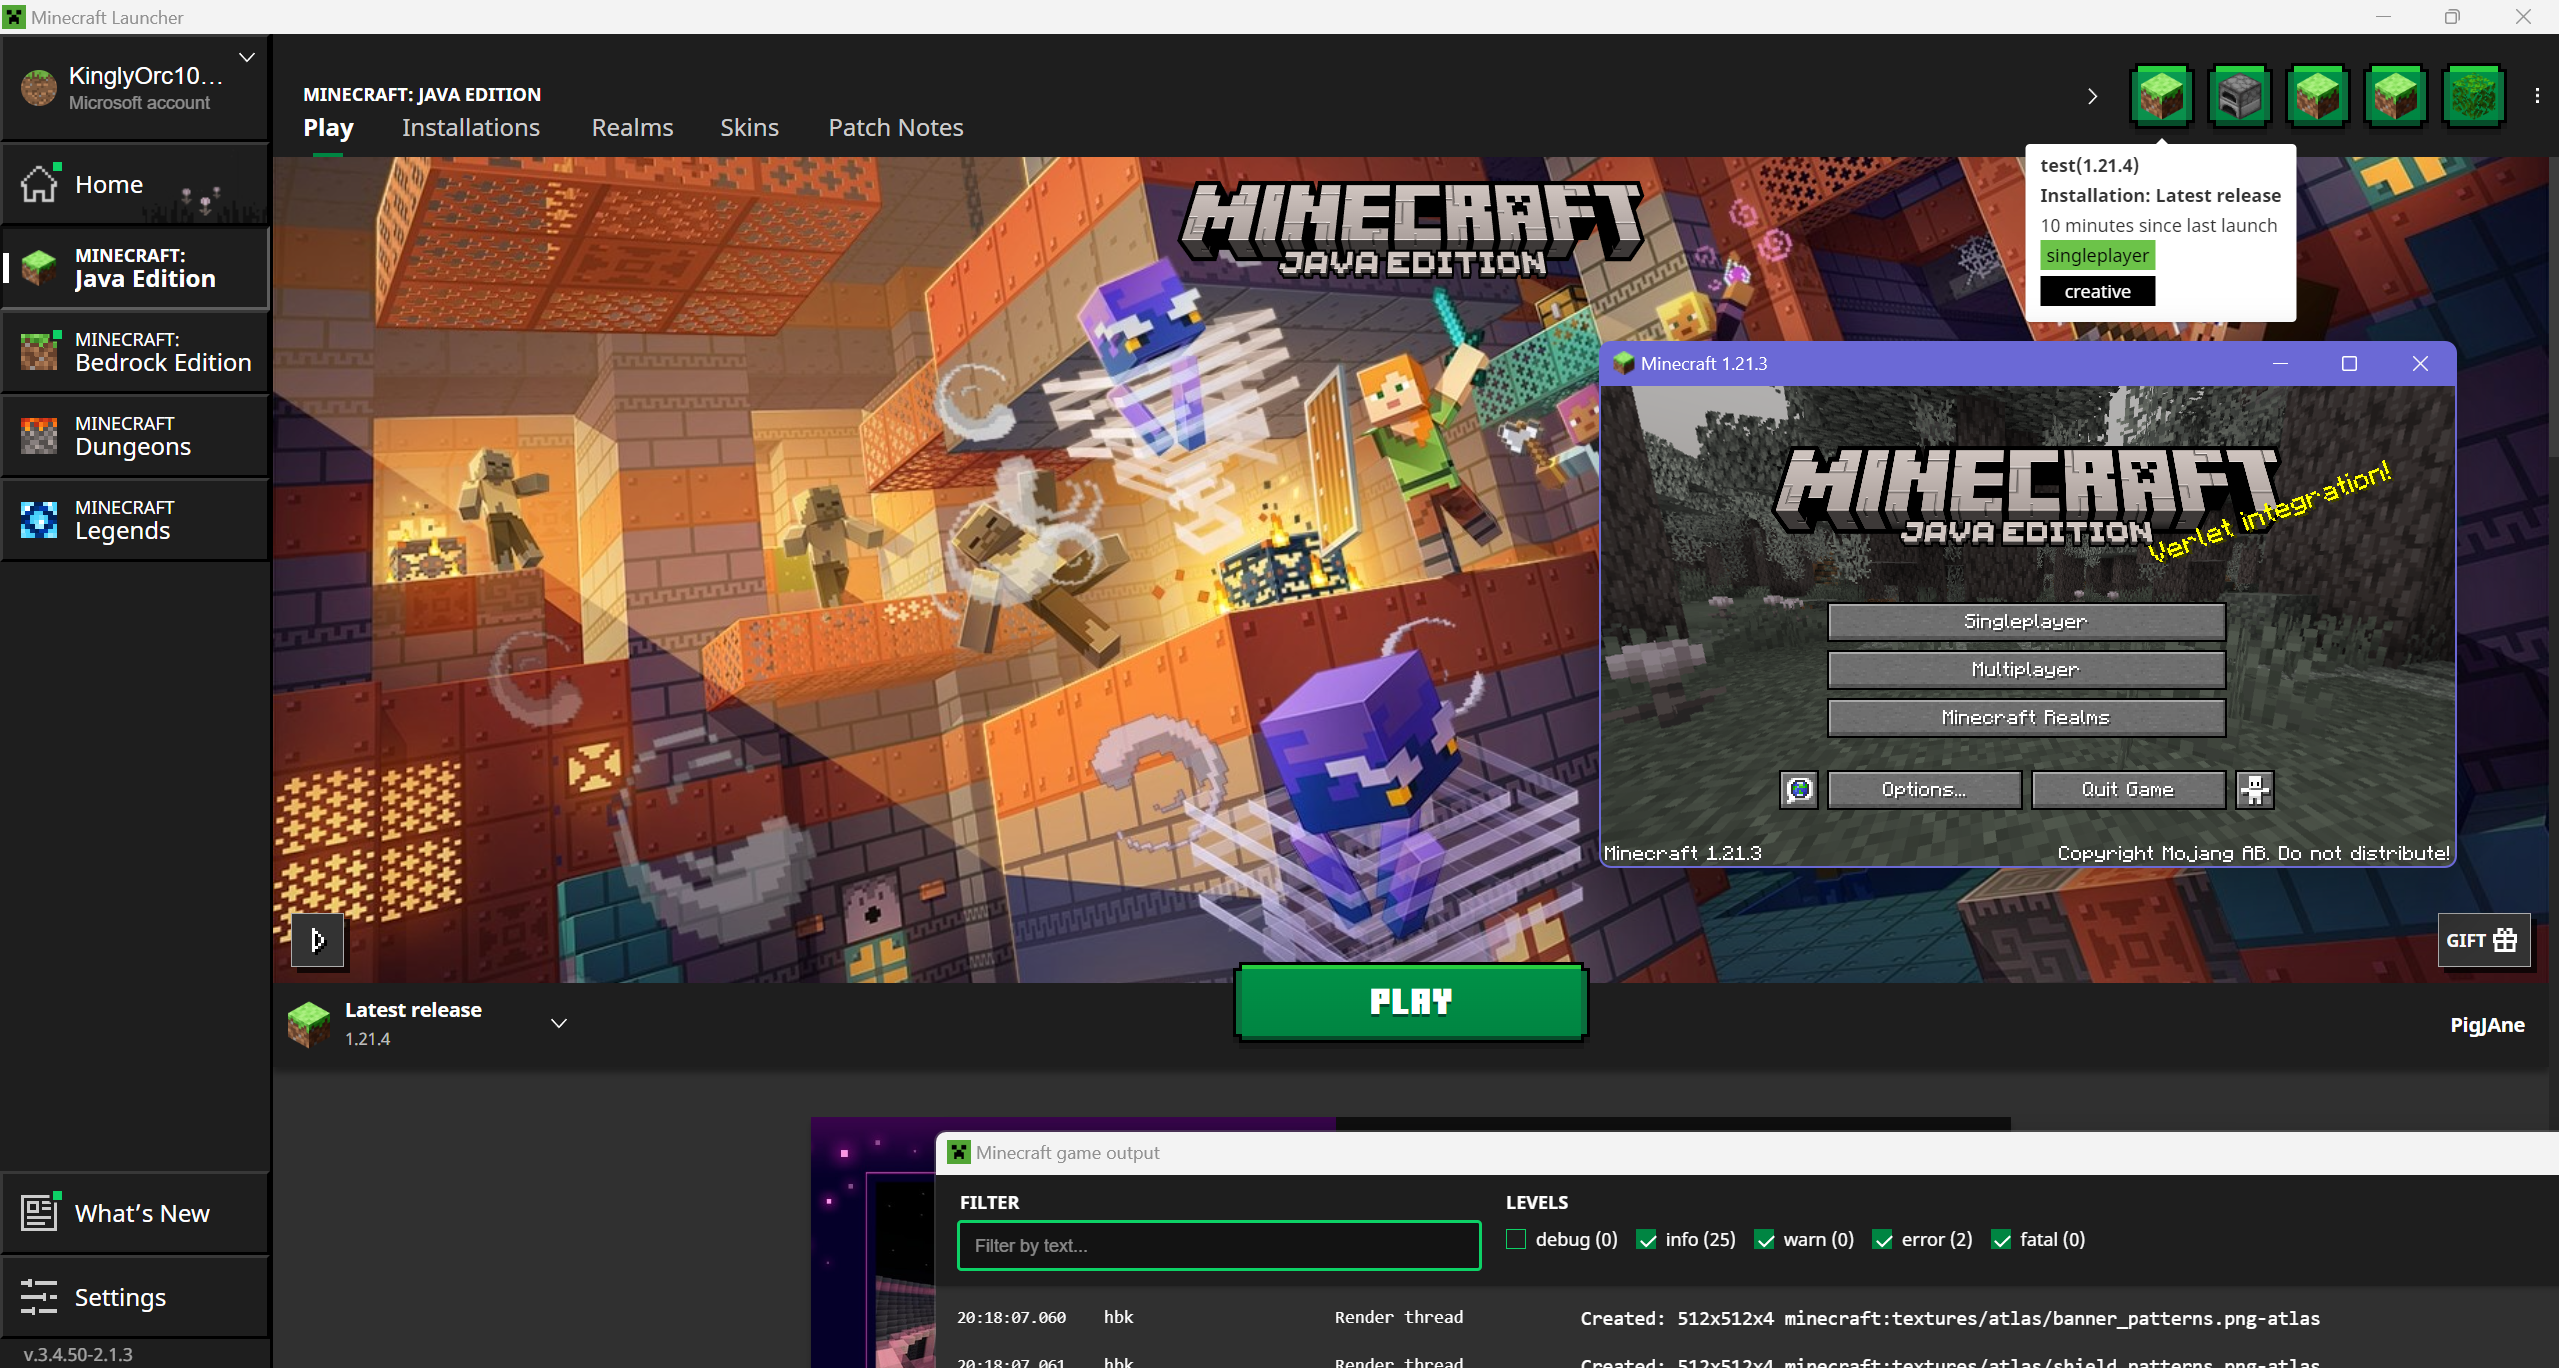The width and height of the screenshot is (2559, 1368).
Task: Click the news expand arrow icon
Action: coord(318,940)
